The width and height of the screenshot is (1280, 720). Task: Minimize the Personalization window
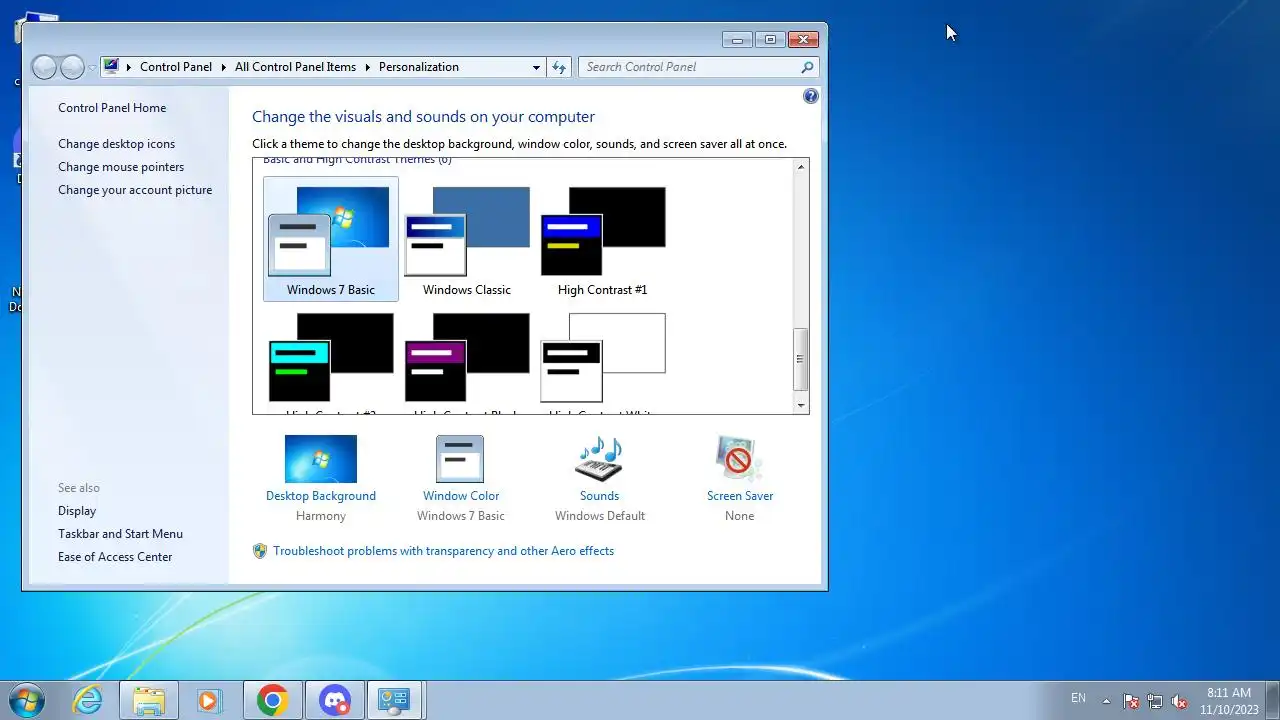click(x=737, y=40)
